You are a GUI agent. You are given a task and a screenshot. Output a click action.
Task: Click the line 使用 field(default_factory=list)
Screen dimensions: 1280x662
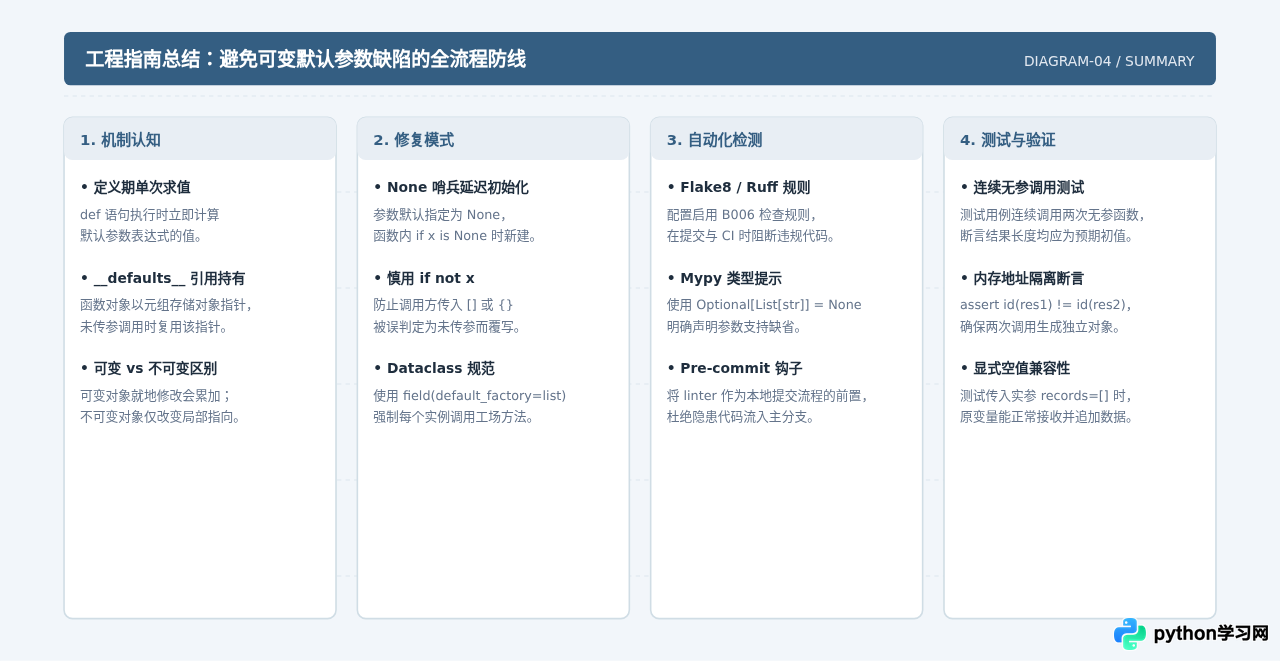[470, 395]
